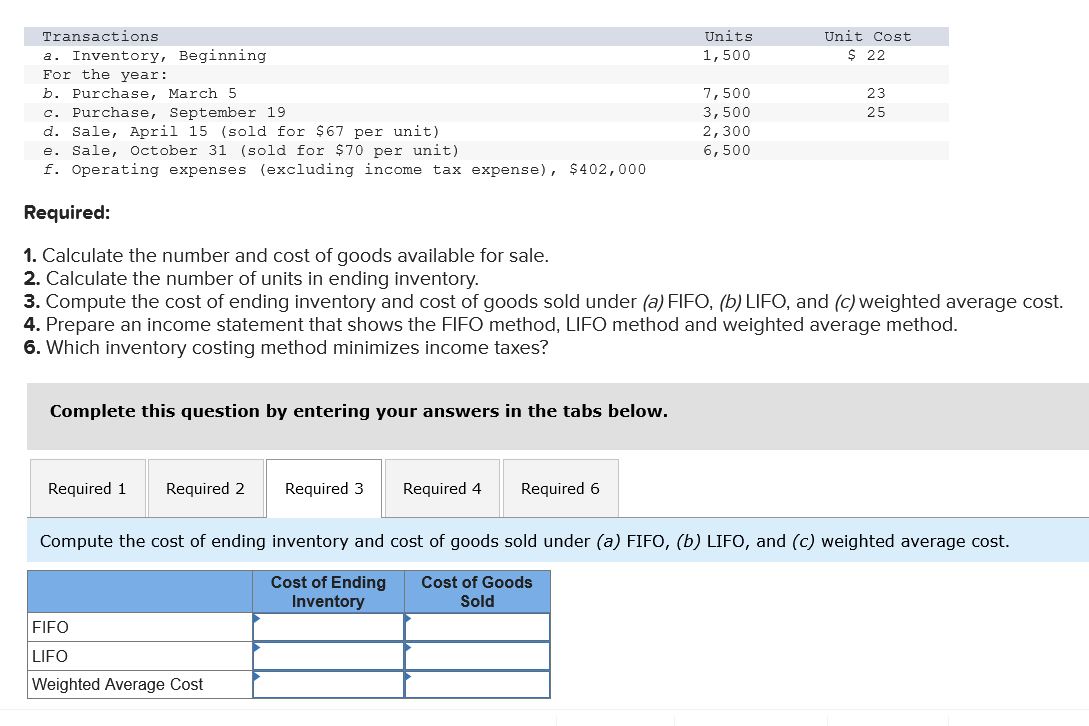Switch to the Required 2 tab
The width and height of the screenshot is (1089, 726).
[x=205, y=488]
